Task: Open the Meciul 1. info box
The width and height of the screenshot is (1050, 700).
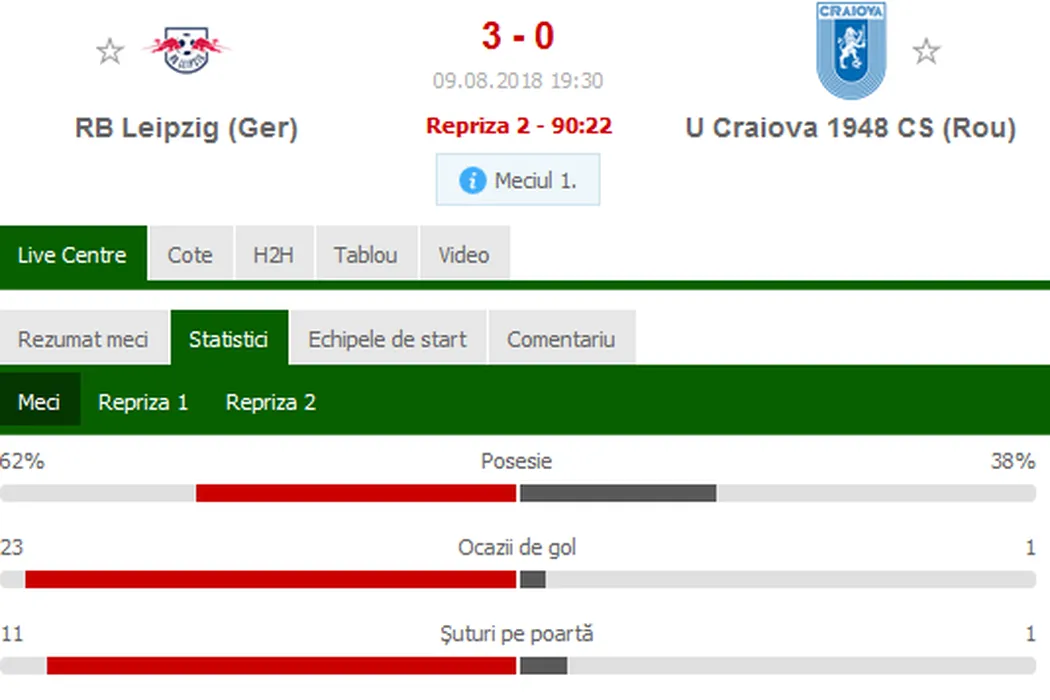Action: click(x=518, y=180)
